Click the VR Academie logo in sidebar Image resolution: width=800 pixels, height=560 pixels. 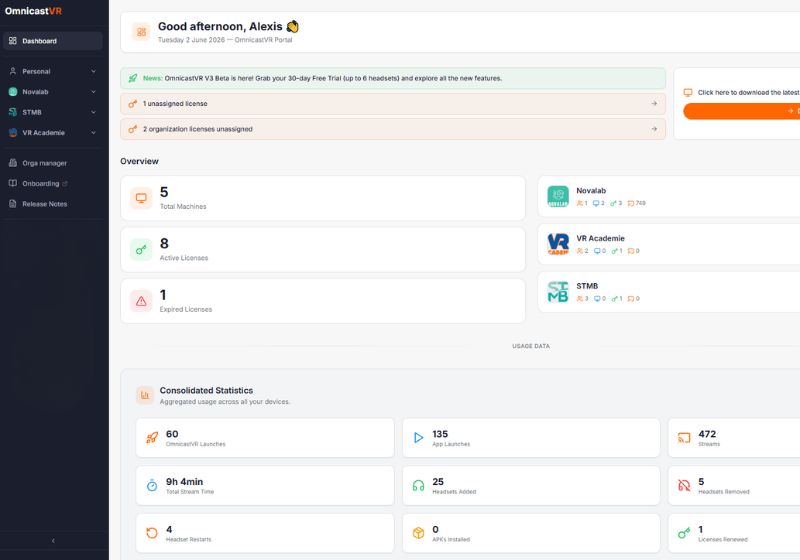point(13,133)
